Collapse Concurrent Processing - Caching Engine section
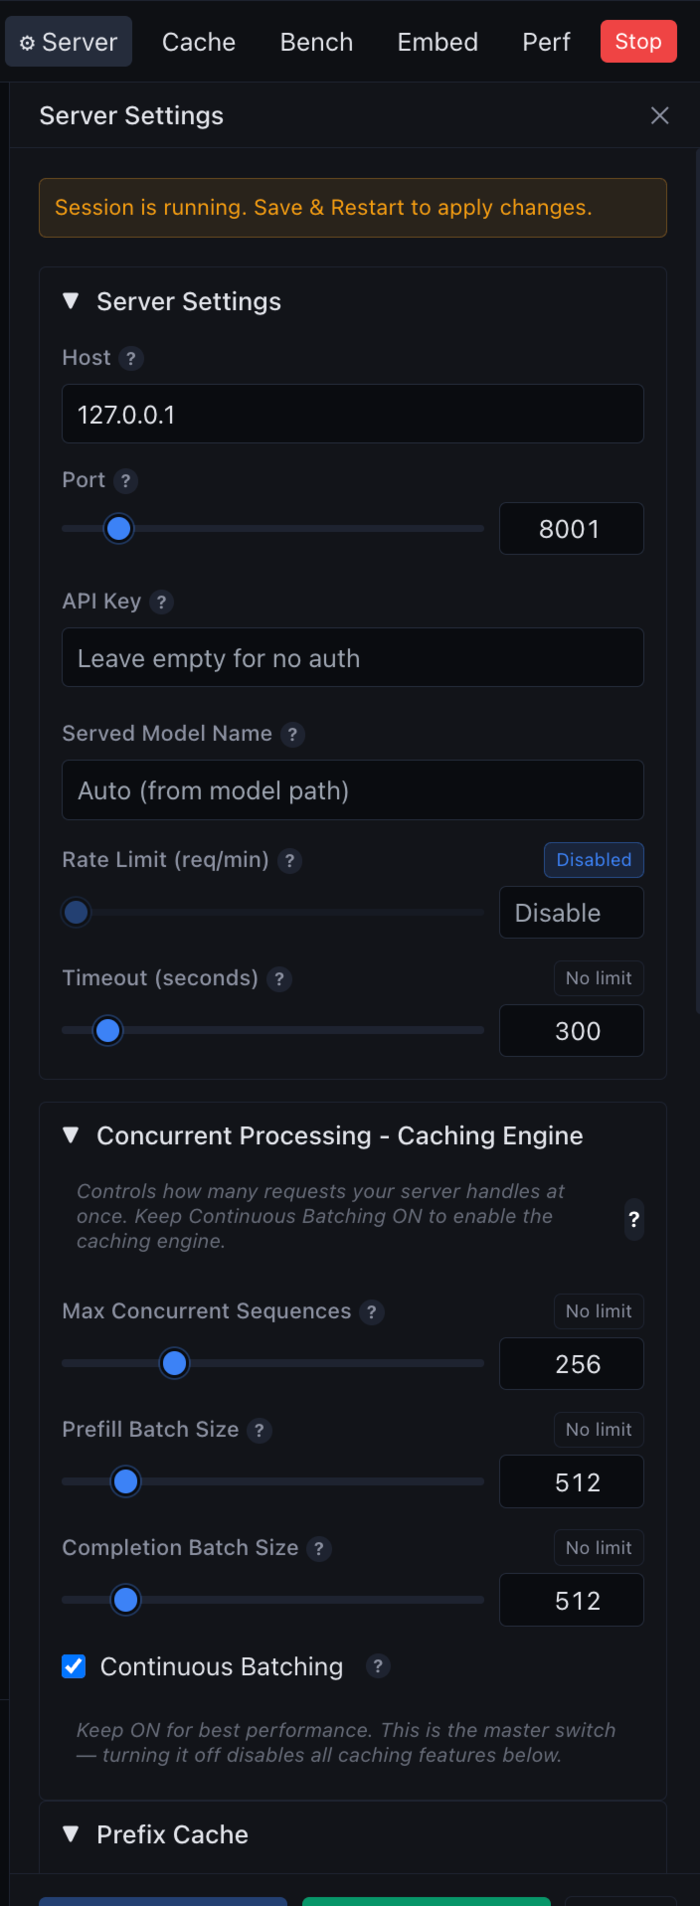Screen dimensions: 700x1906 pyautogui.click(x=71, y=1135)
